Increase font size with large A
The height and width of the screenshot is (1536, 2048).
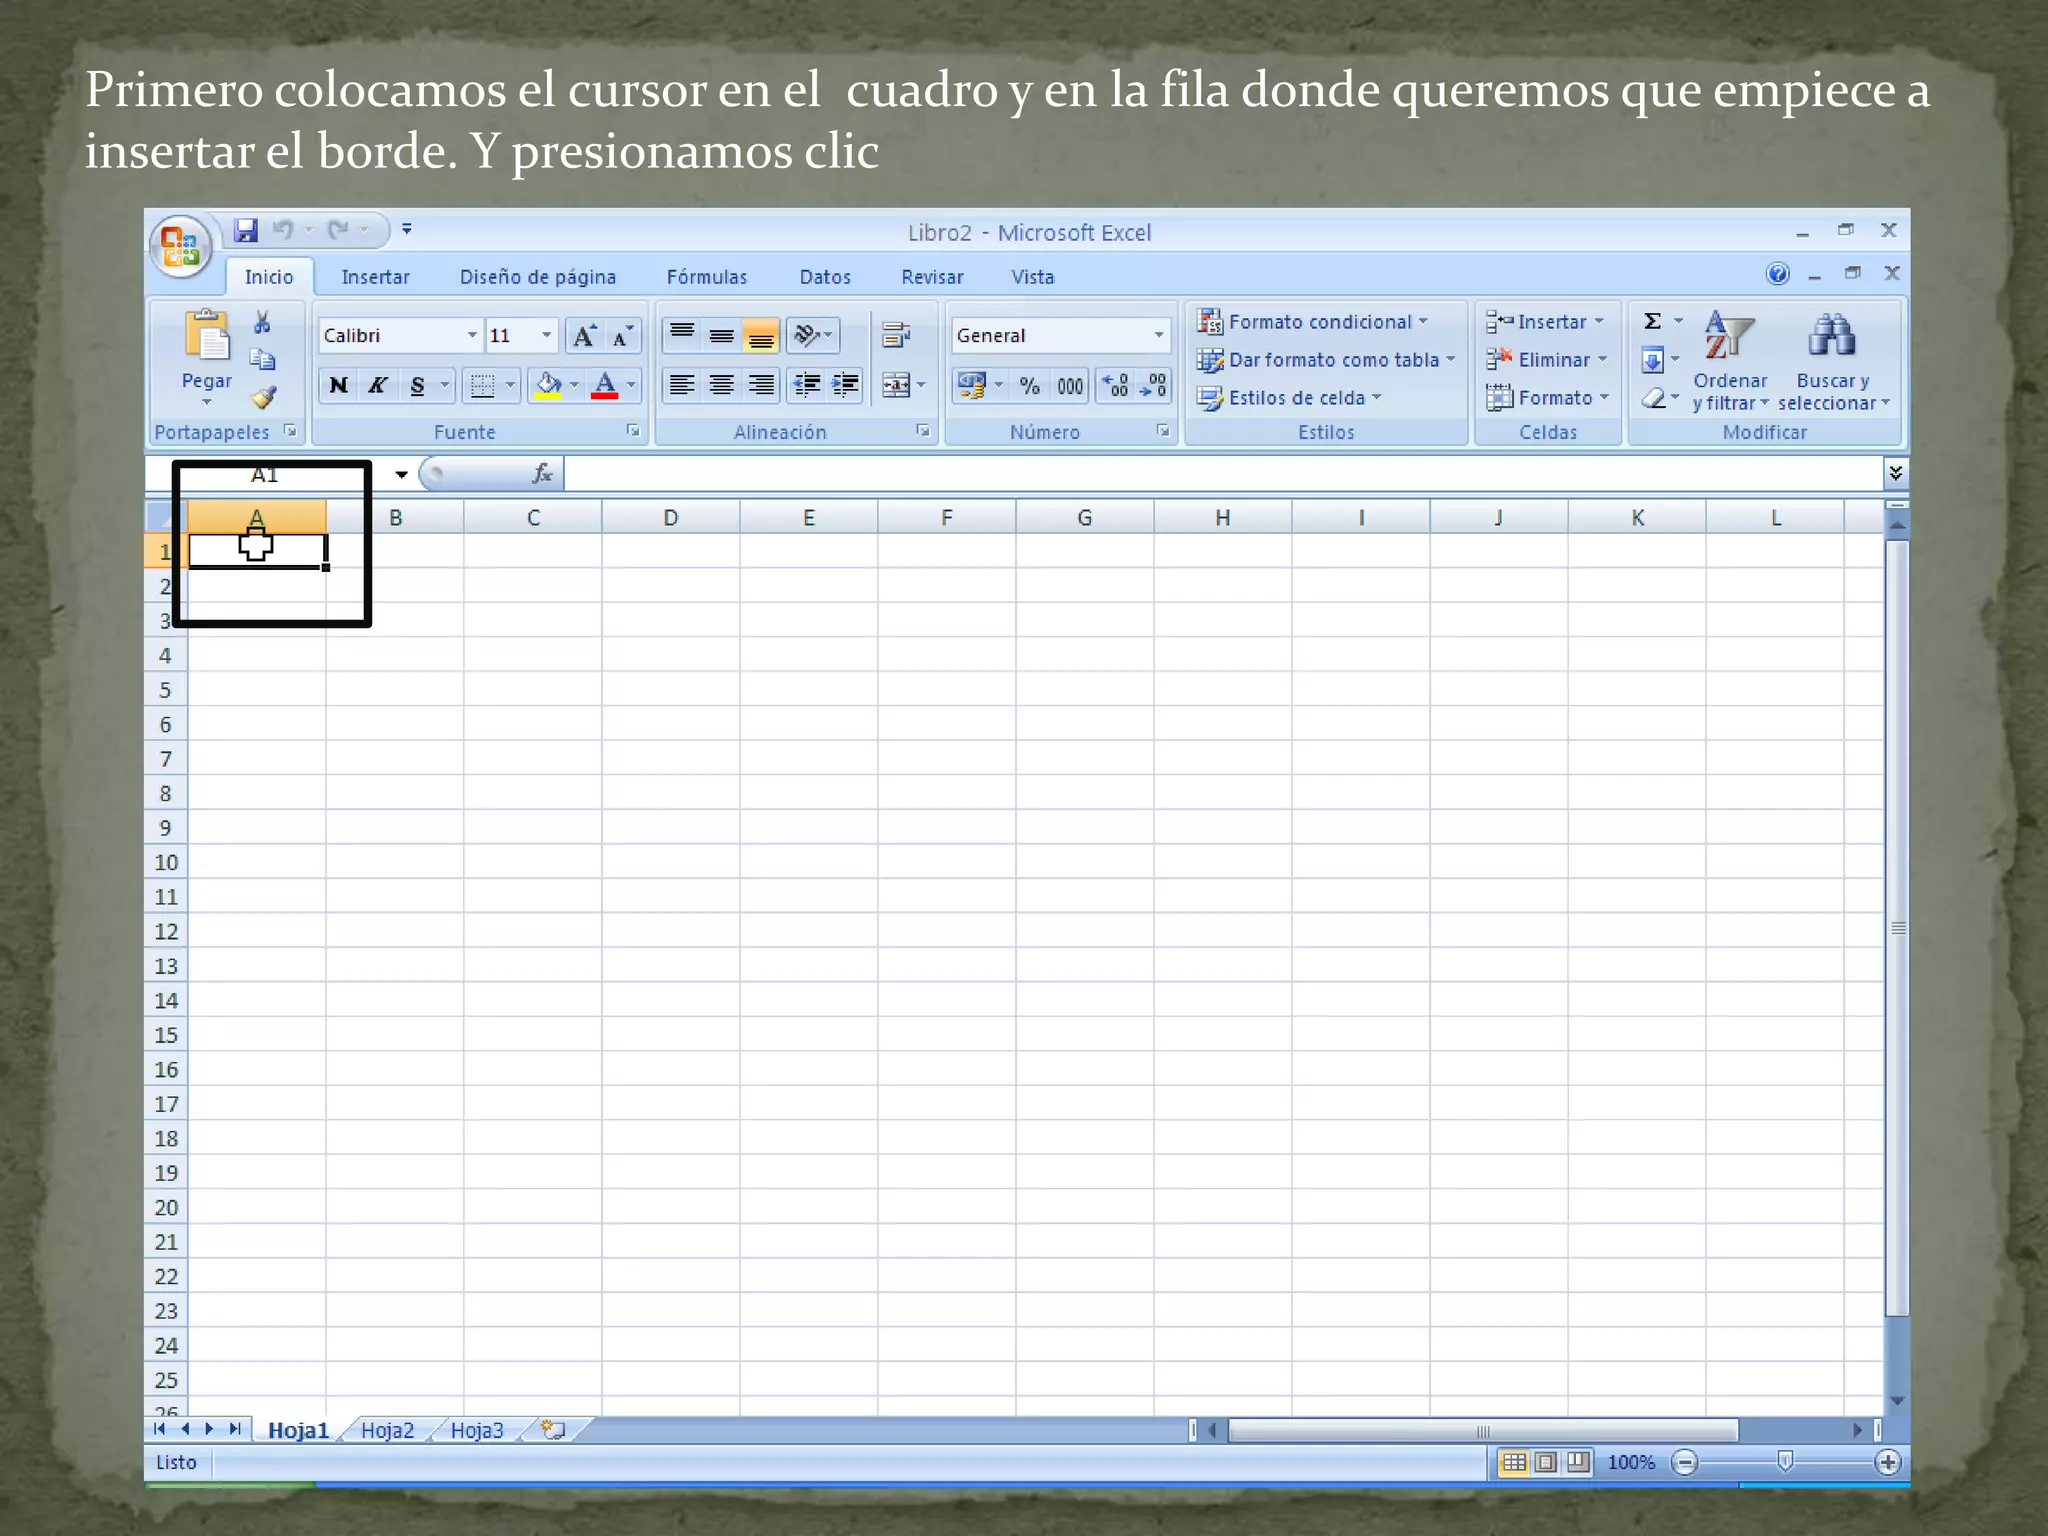coord(584,335)
